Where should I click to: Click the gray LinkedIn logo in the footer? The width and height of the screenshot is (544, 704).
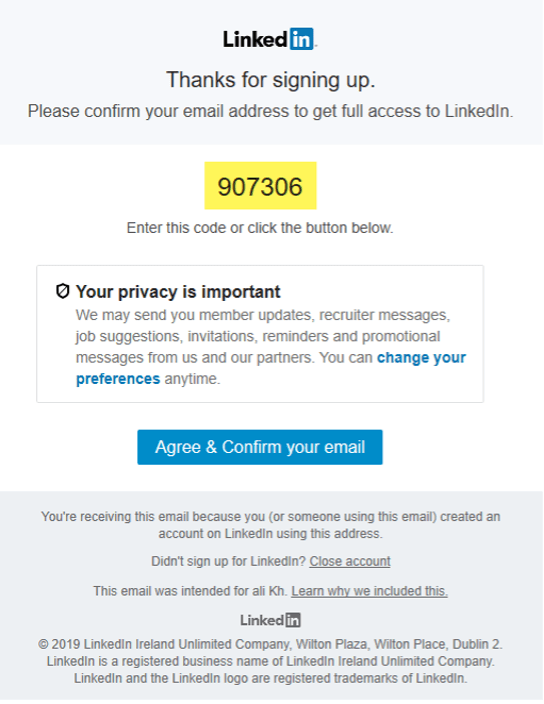tap(270, 620)
